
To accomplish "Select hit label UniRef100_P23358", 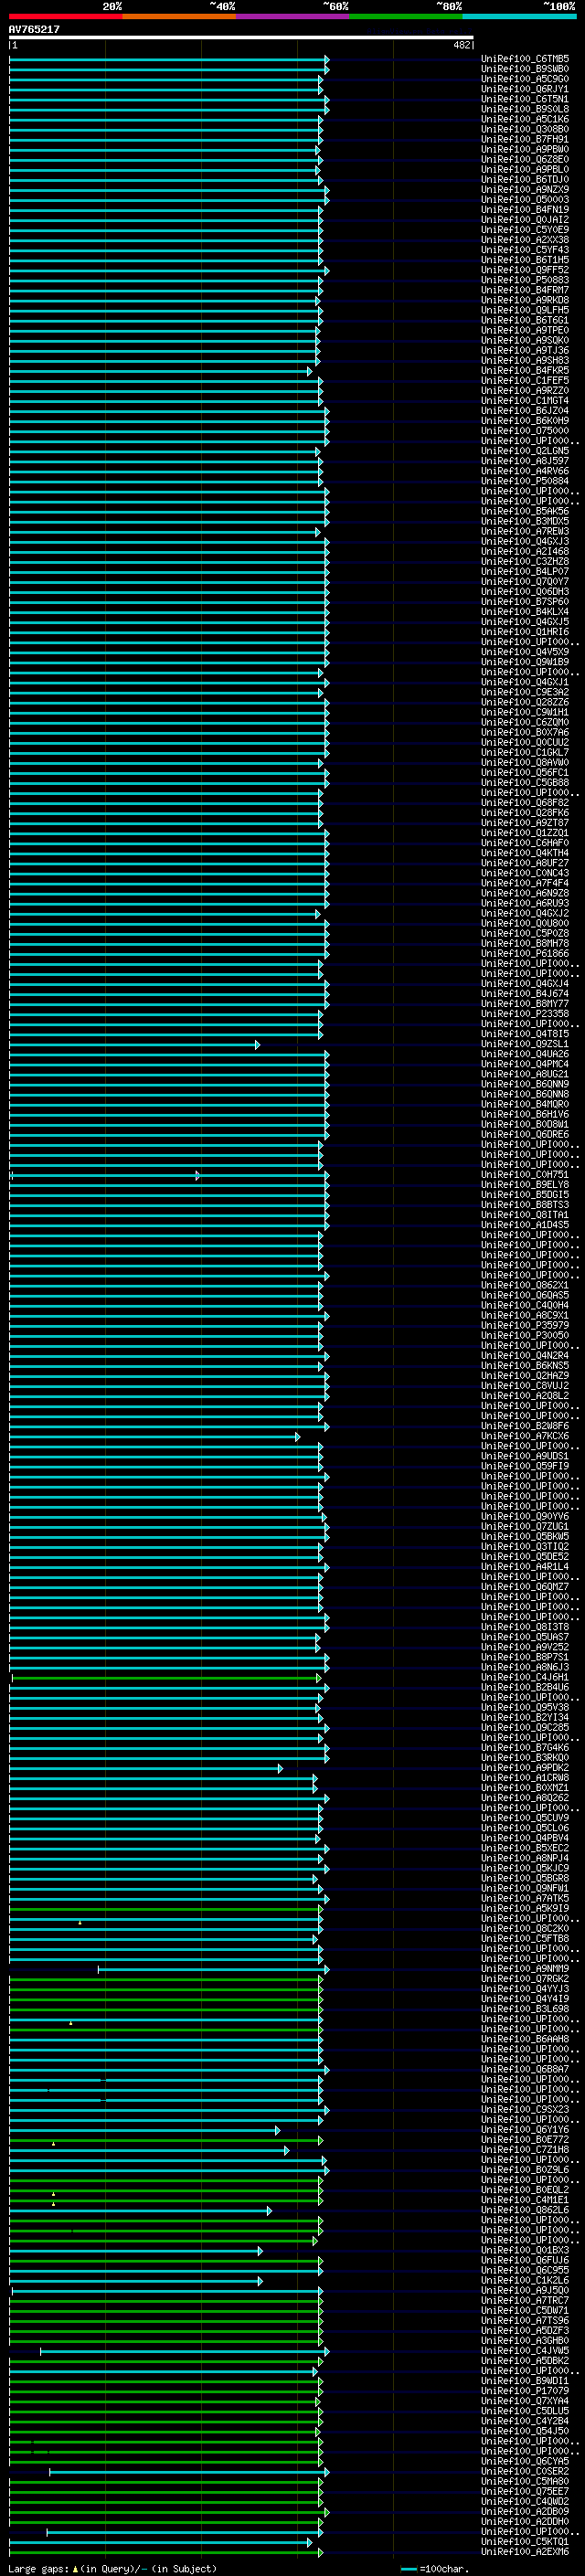I will pos(525,1014).
